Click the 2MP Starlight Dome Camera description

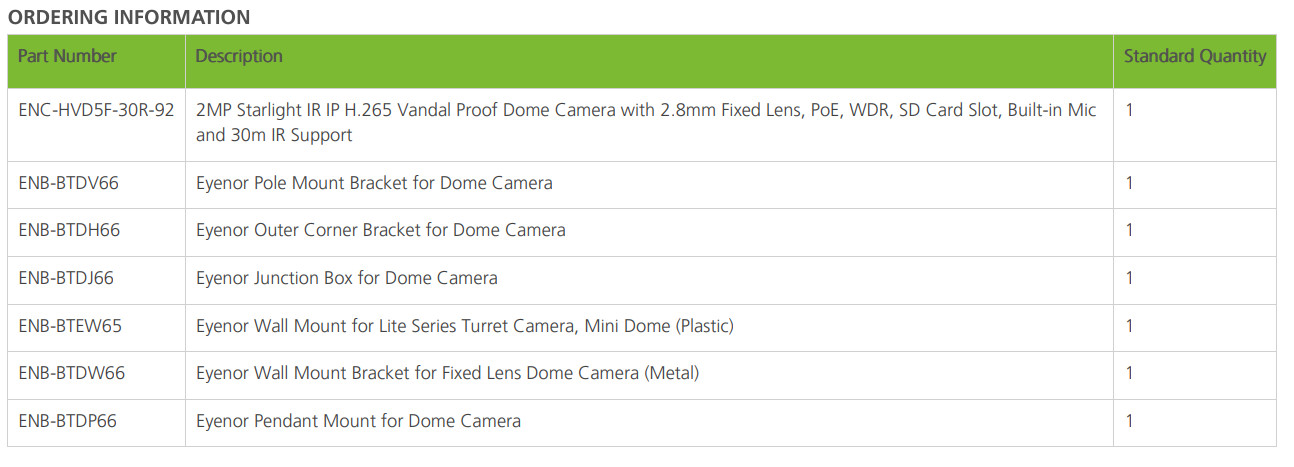click(x=646, y=122)
